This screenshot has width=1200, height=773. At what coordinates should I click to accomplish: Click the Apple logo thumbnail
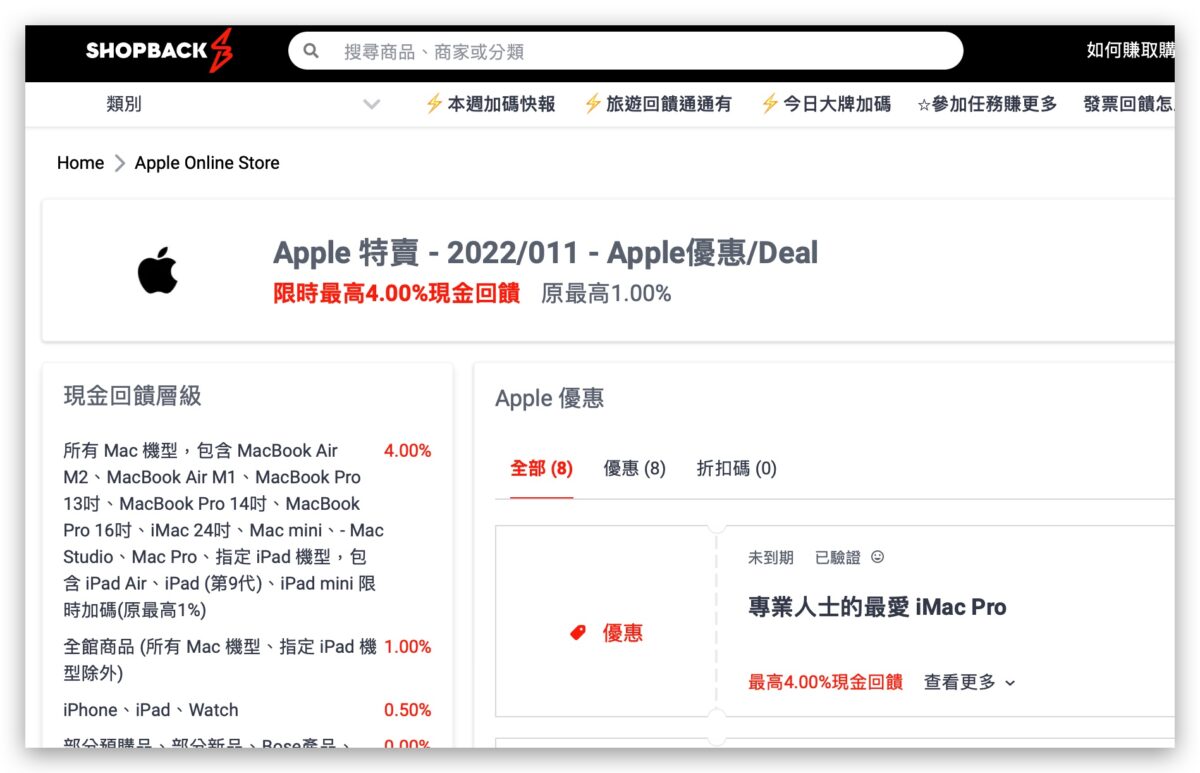(x=158, y=272)
